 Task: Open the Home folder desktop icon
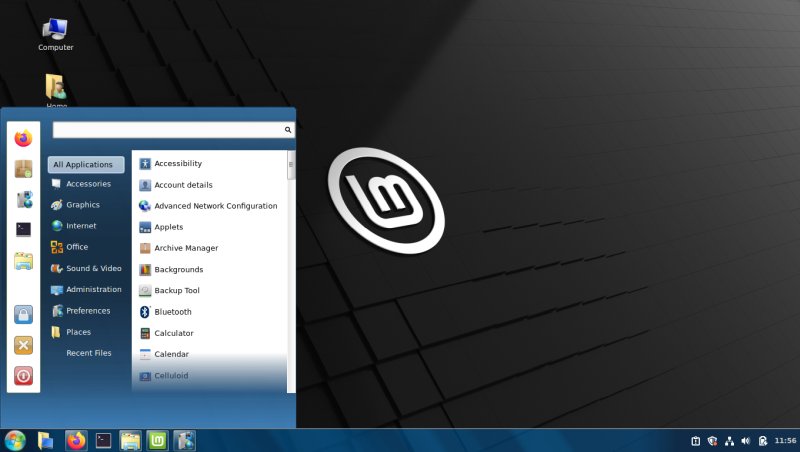click(56, 91)
